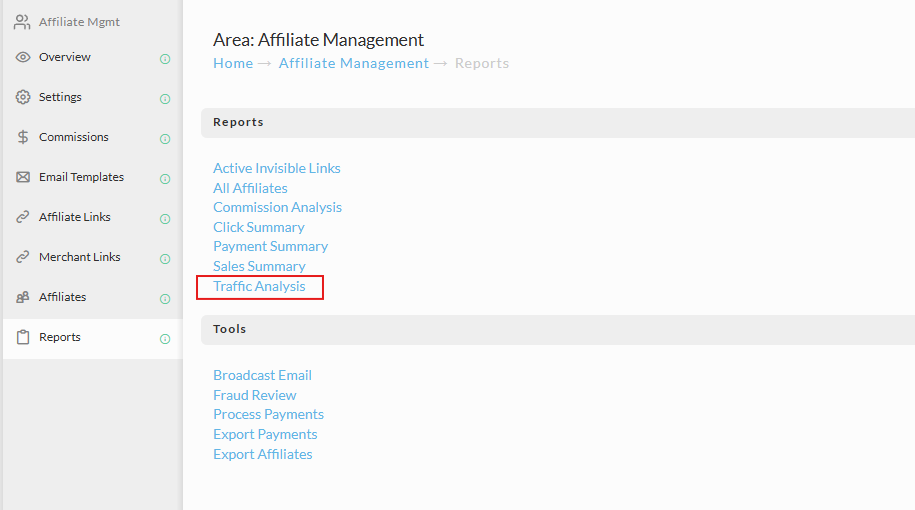The width and height of the screenshot is (915, 510).
Task: Select Affiliates in the sidebar
Action: [62, 297]
